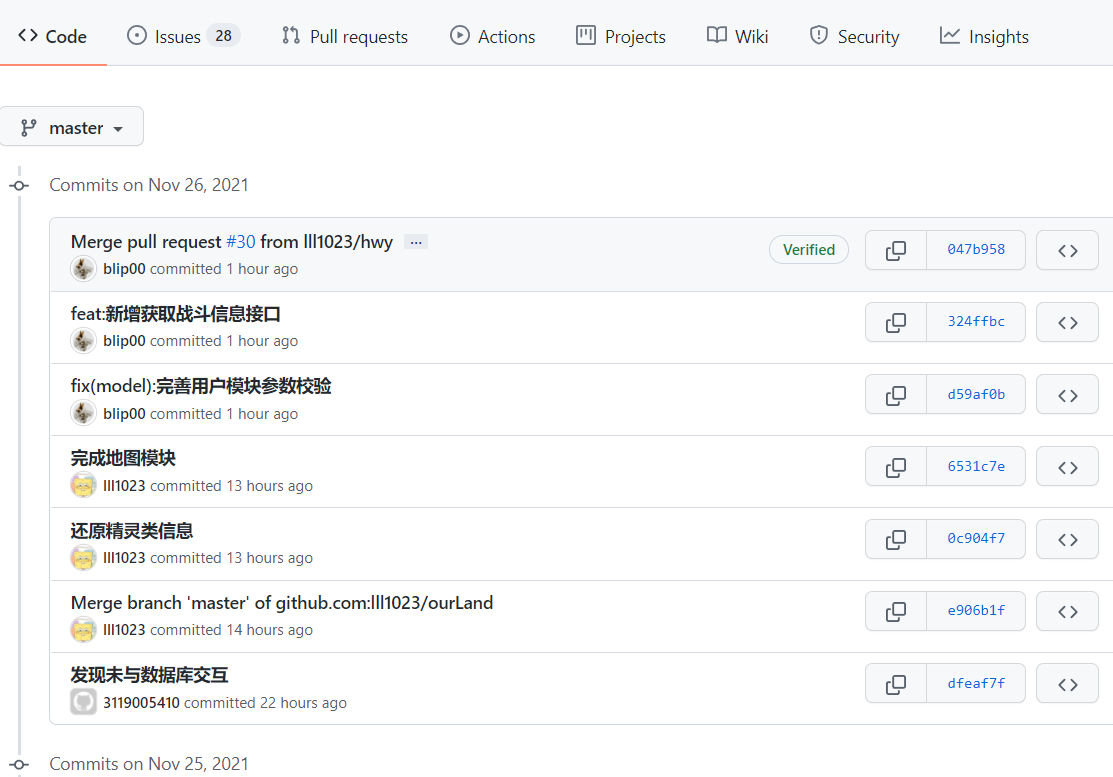Image resolution: width=1113 pixels, height=777 pixels.
Task: Browse repository at commit 0c904f7
Action: pos(1068,539)
